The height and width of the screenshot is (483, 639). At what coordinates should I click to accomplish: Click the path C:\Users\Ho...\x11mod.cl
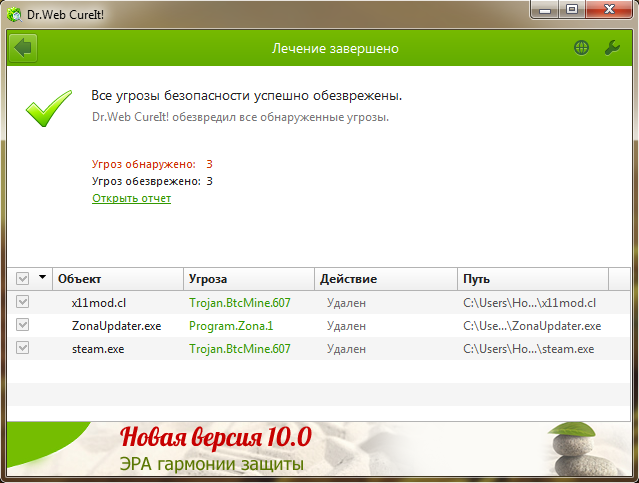[x=529, y=303]
